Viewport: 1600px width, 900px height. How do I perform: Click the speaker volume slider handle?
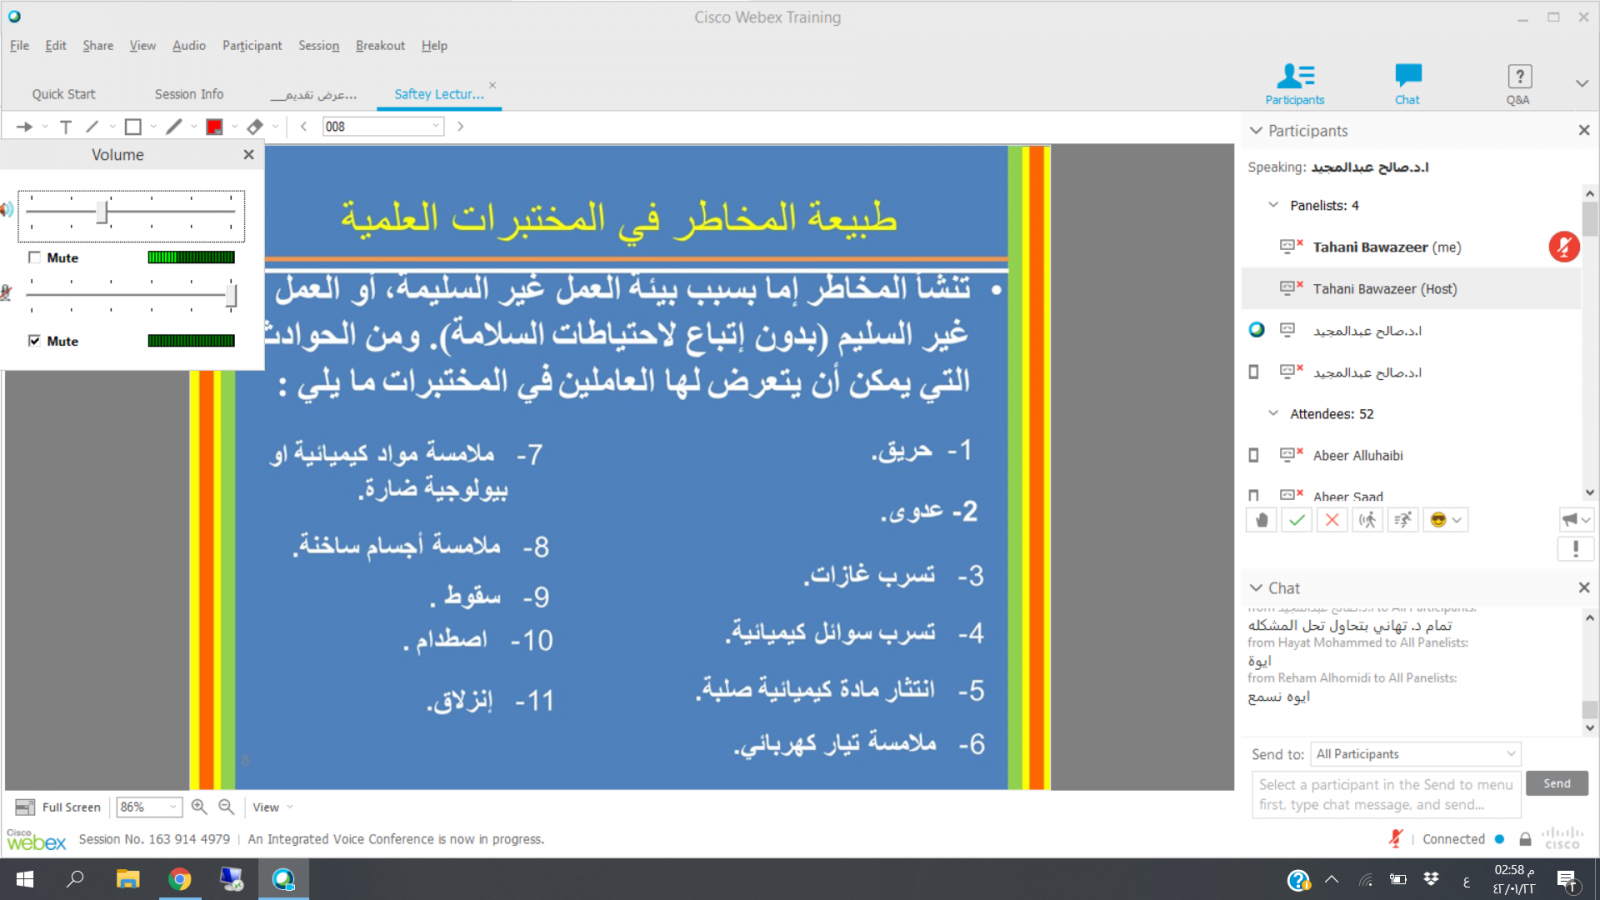(102, 212)
